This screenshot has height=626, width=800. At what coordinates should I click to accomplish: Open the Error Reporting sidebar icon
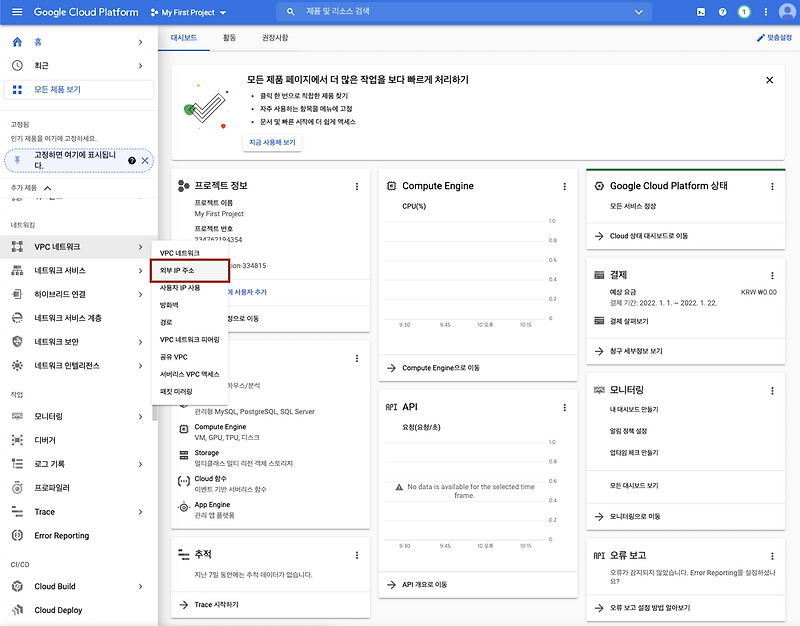click(x=17, y=535)
